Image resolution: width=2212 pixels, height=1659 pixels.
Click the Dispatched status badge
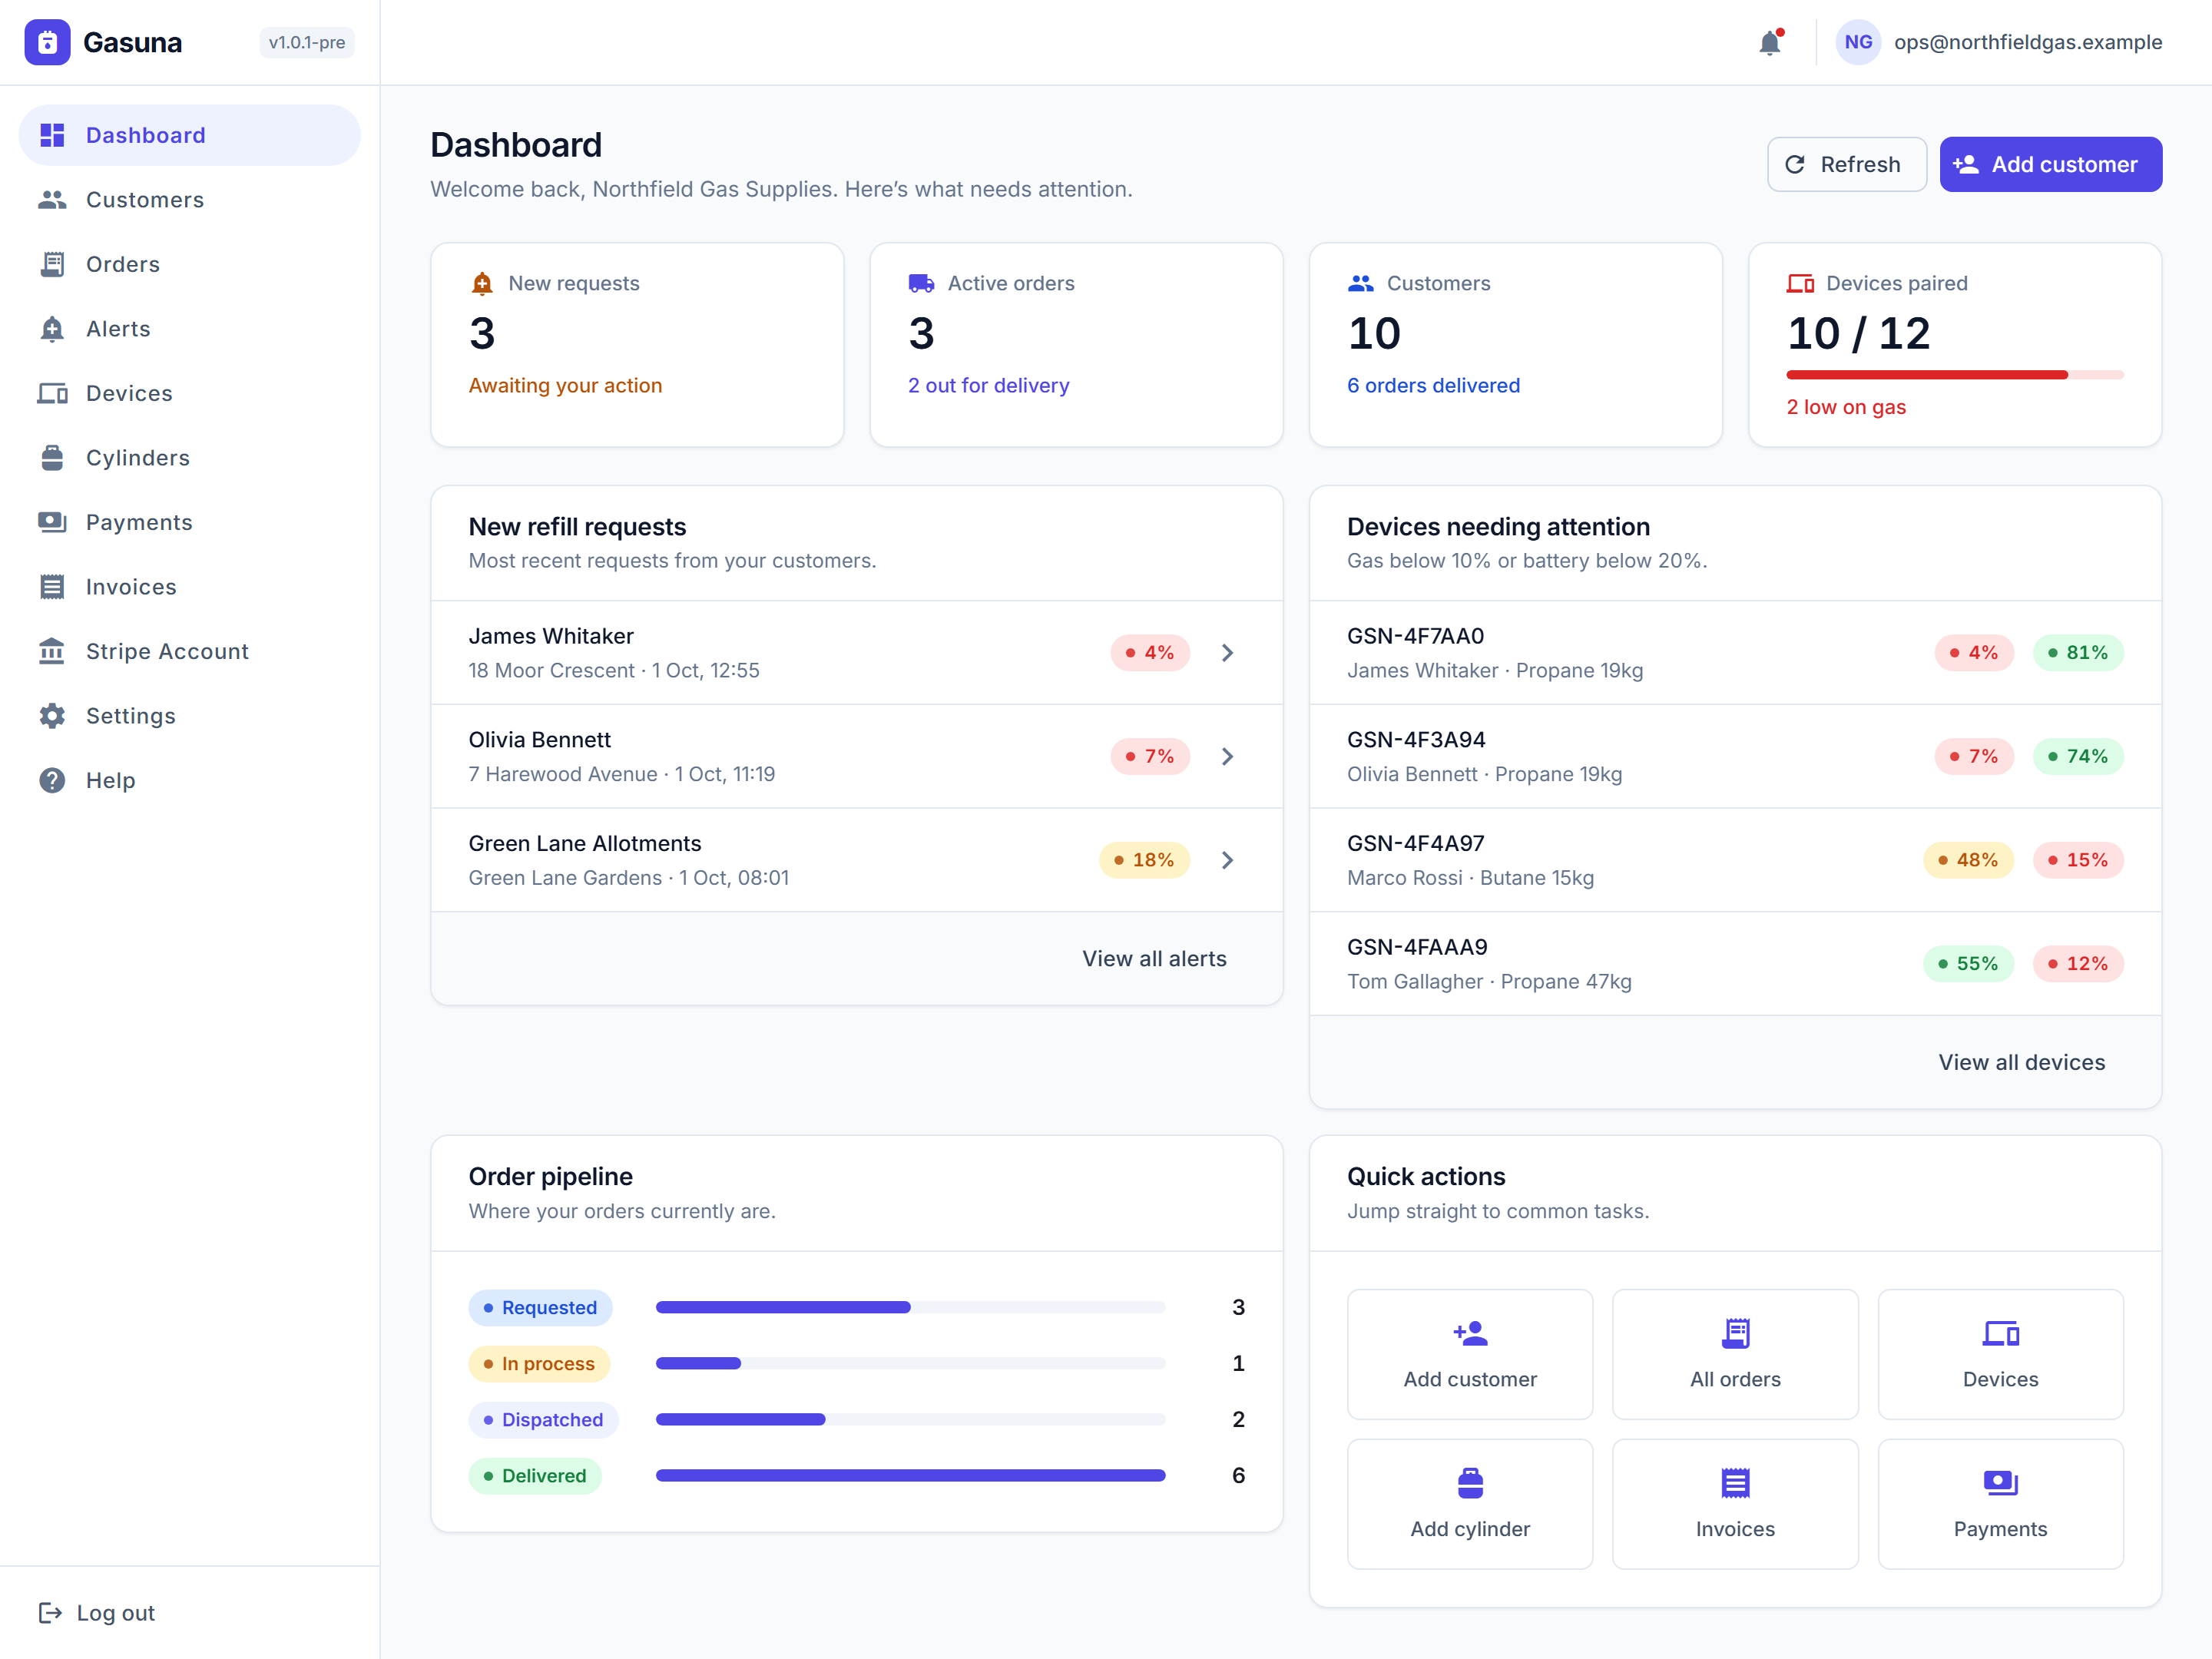(543, 1420)
